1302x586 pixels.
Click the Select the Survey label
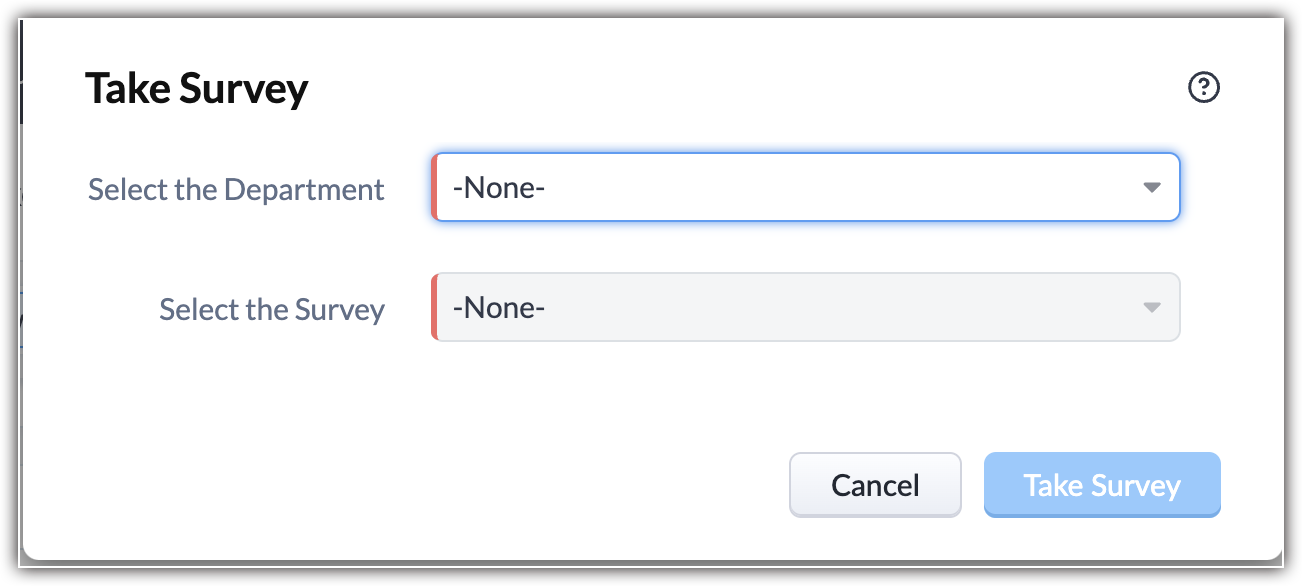272,309
